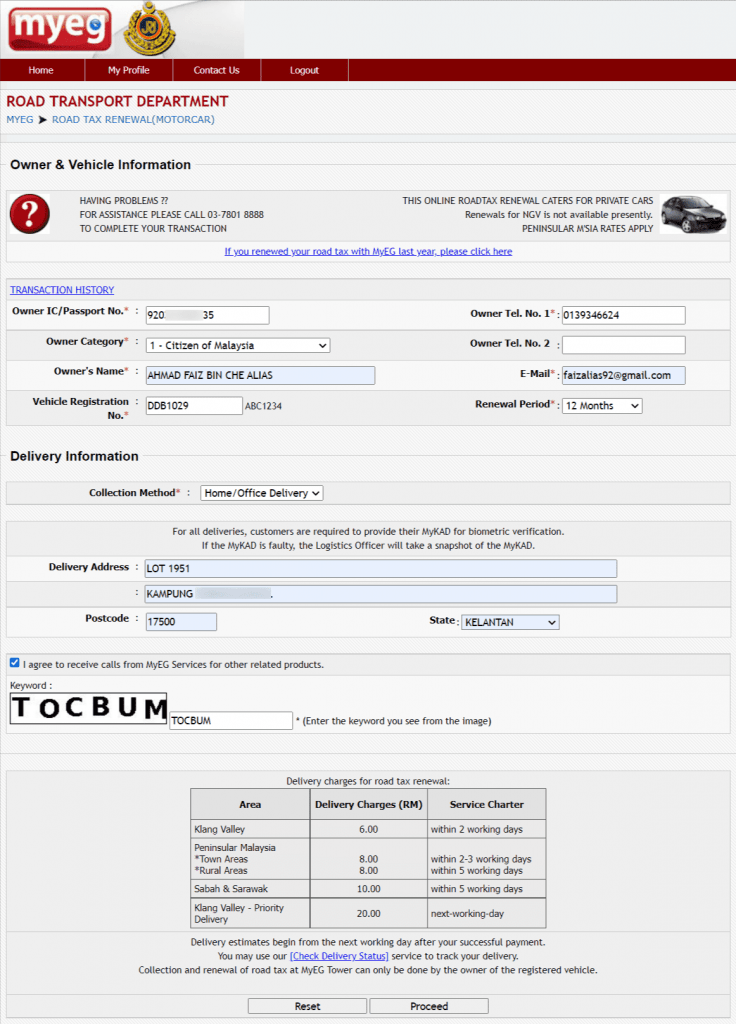The image size is (736, 1024).
Task: Click the black car image
Action: click(x=693, y=213)
